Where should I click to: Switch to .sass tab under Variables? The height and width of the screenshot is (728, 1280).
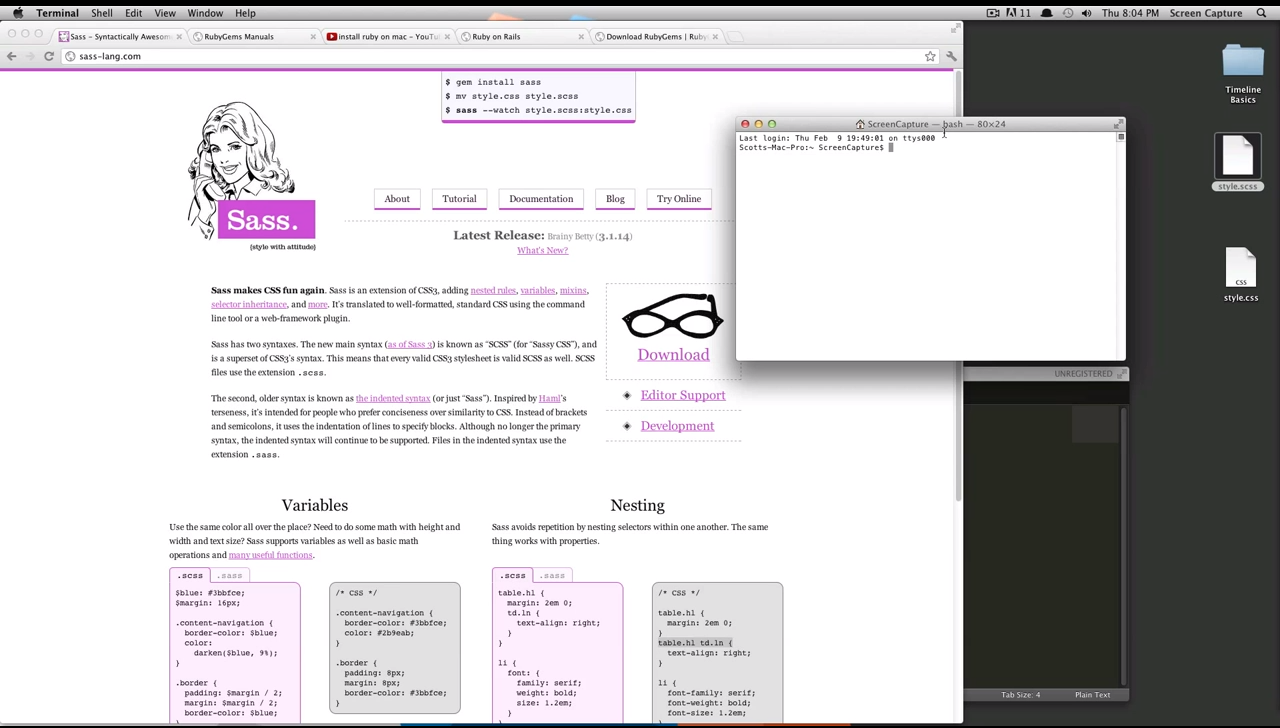(230, 575)
